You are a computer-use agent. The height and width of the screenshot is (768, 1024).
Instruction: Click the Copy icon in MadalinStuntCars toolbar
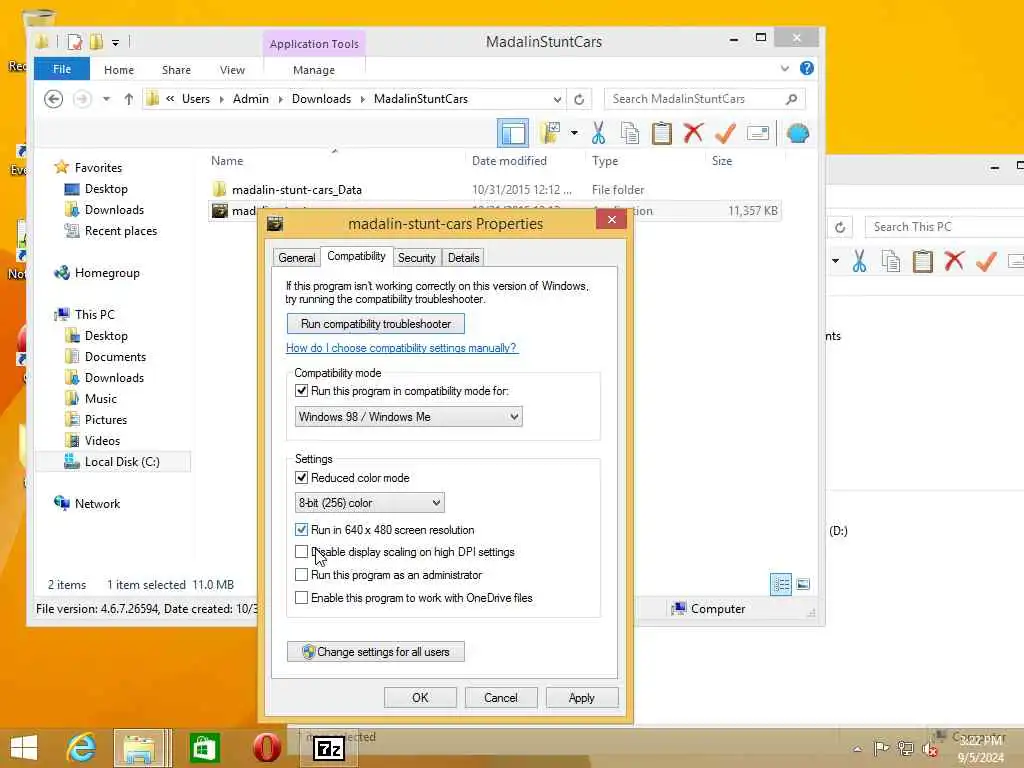630,133
